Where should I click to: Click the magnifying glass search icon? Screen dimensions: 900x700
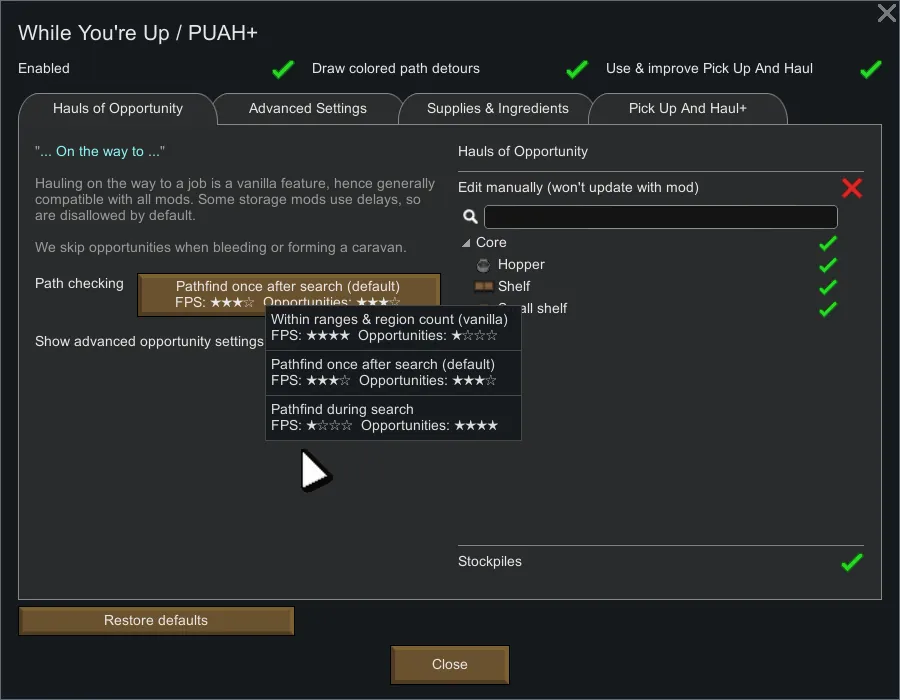coord(470,217)
